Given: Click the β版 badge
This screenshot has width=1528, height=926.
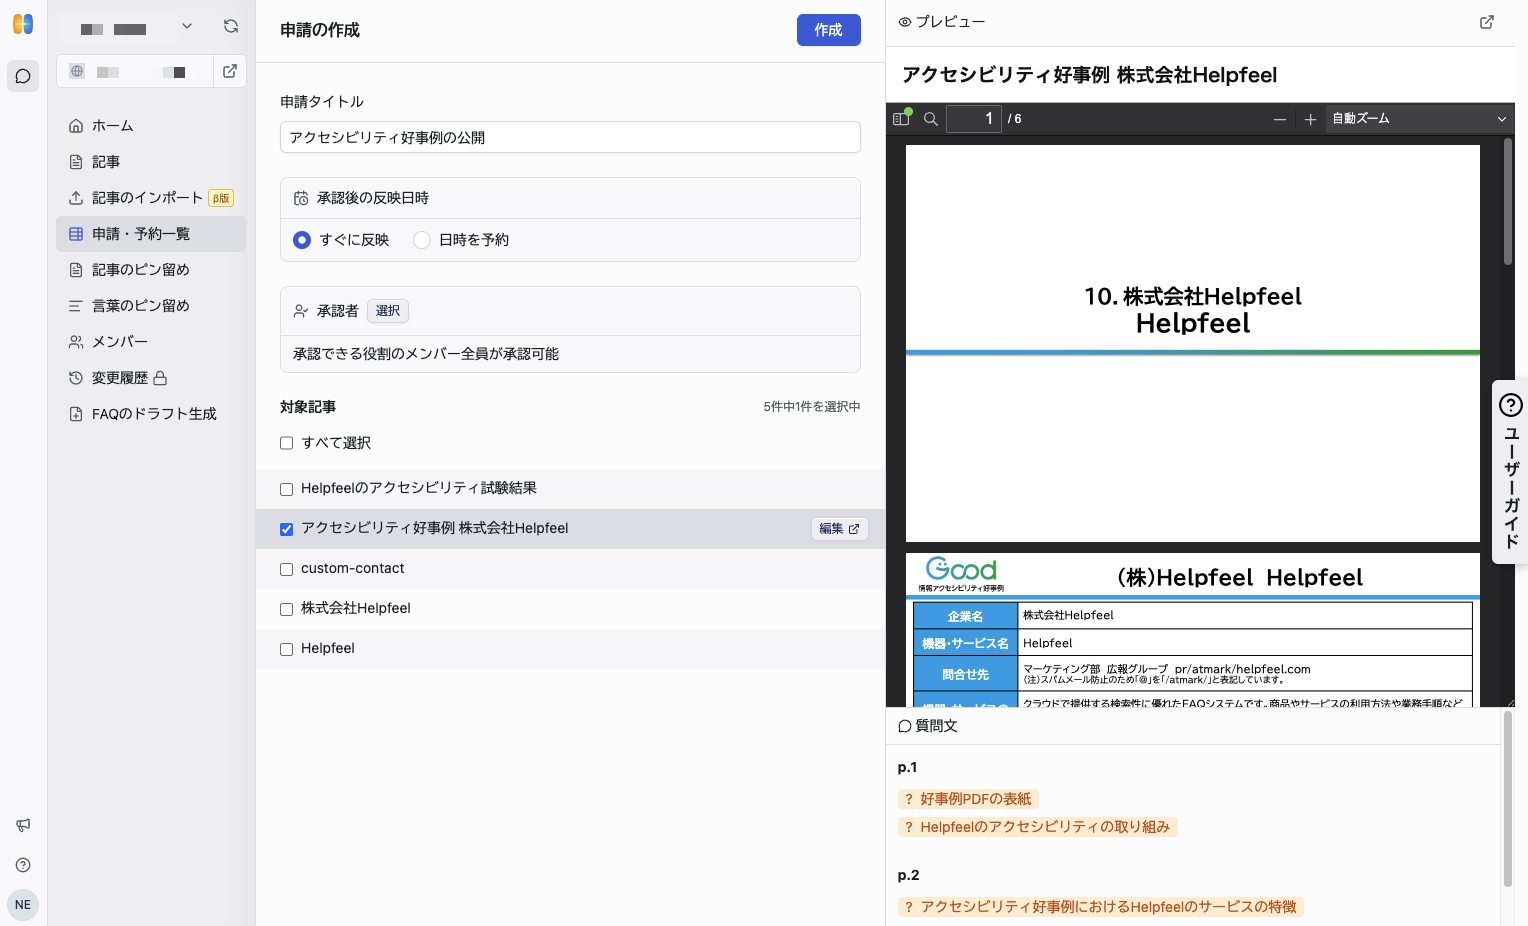Looking at the screenshot, I should pyautogui.click(x=221, y=198).
